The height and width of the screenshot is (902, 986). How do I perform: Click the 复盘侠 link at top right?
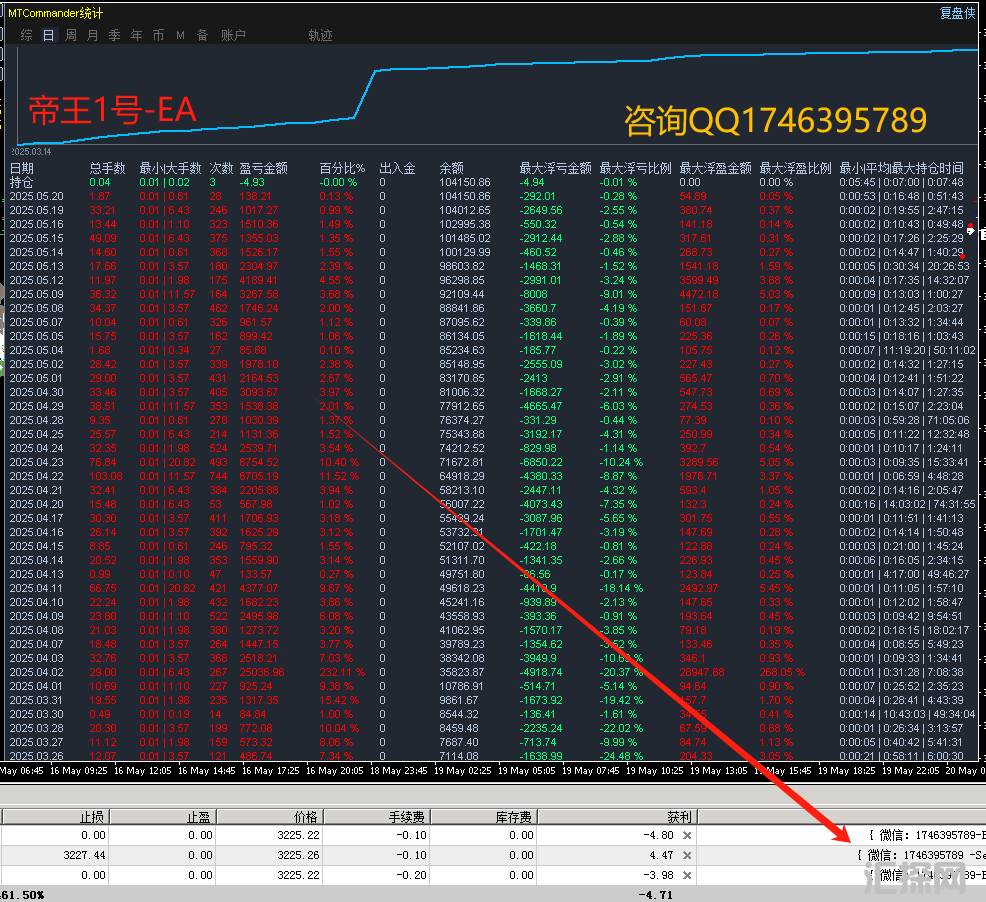(957, 13)
